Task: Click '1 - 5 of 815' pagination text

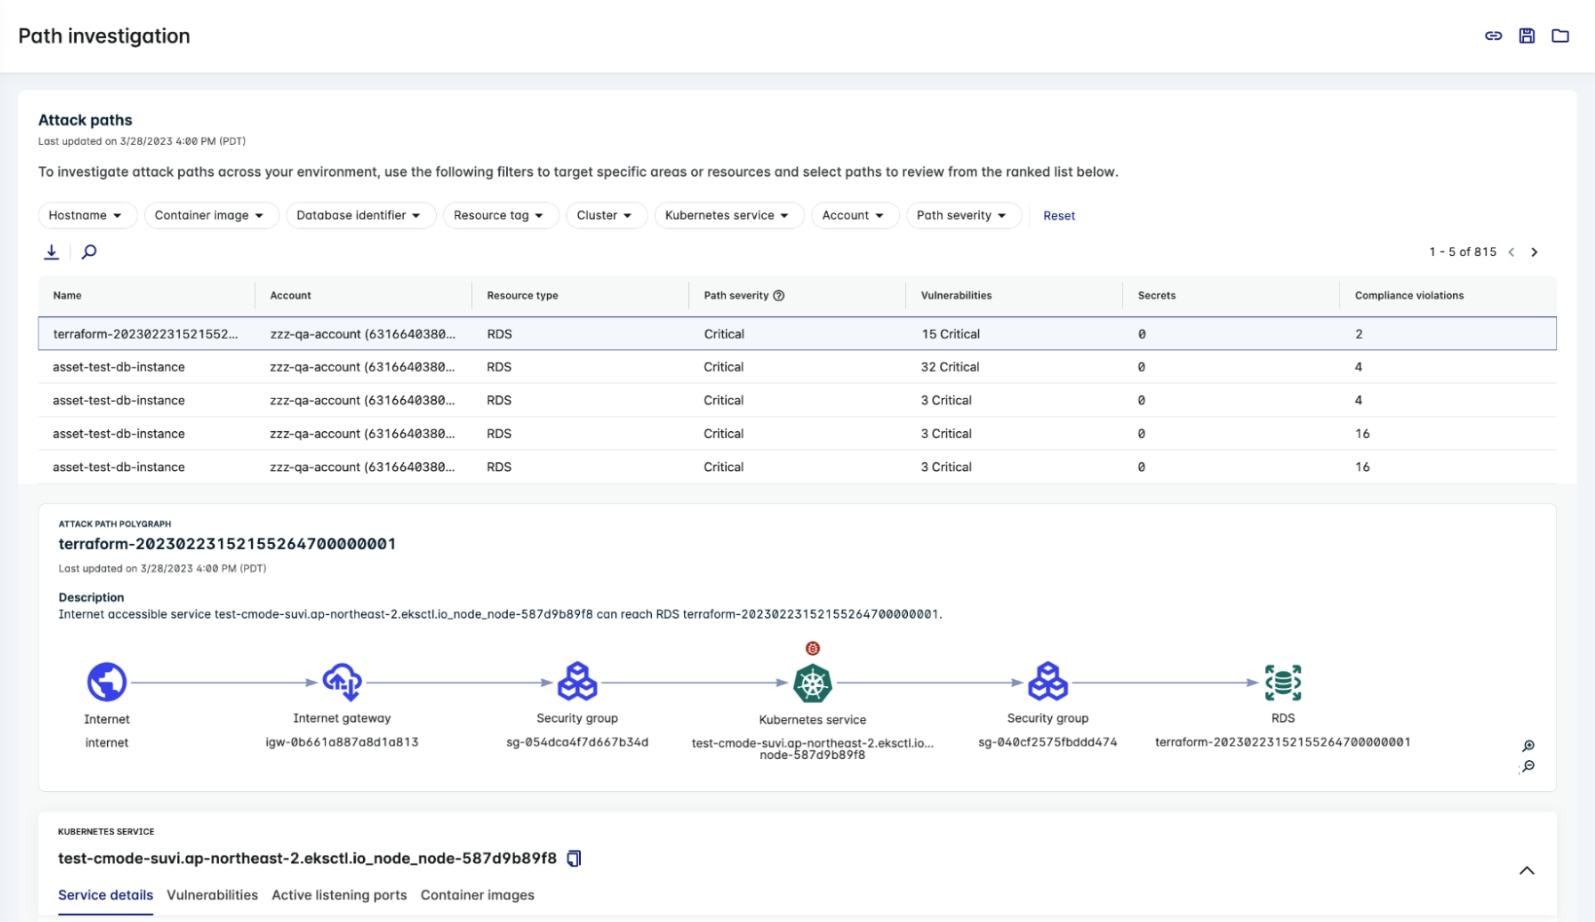Action: pos(1462,252)
